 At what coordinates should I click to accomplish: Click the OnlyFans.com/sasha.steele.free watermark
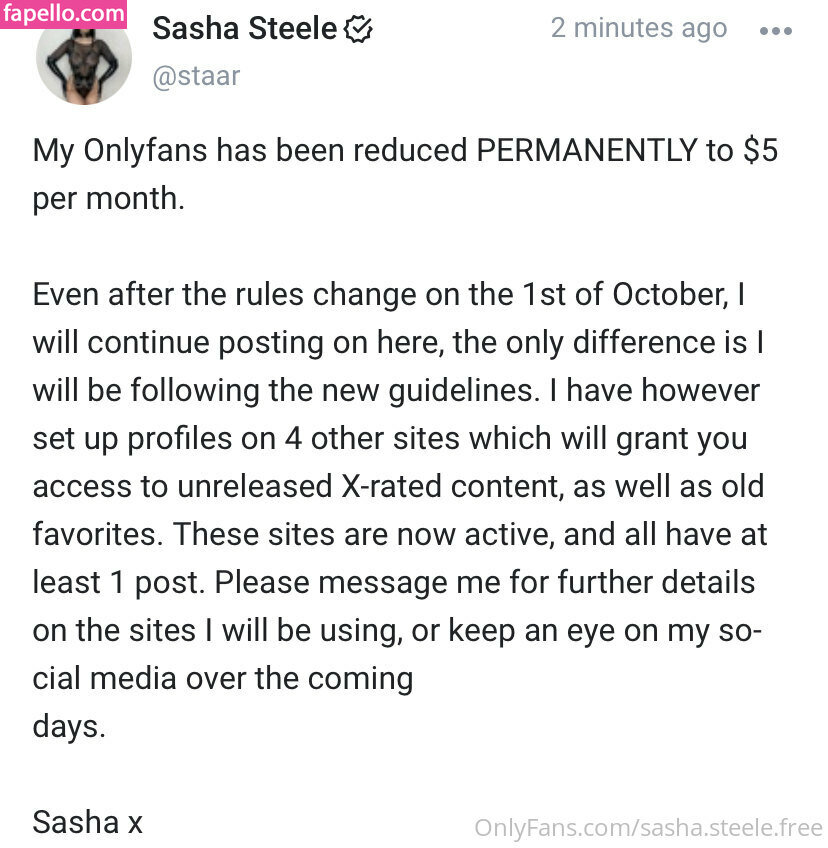648,828
